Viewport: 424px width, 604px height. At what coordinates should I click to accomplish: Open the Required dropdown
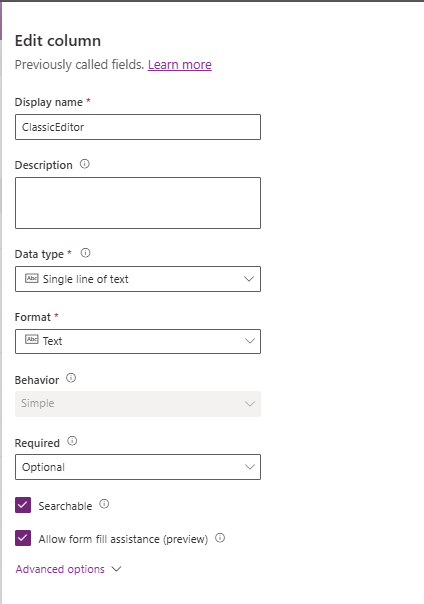[138, 467]
